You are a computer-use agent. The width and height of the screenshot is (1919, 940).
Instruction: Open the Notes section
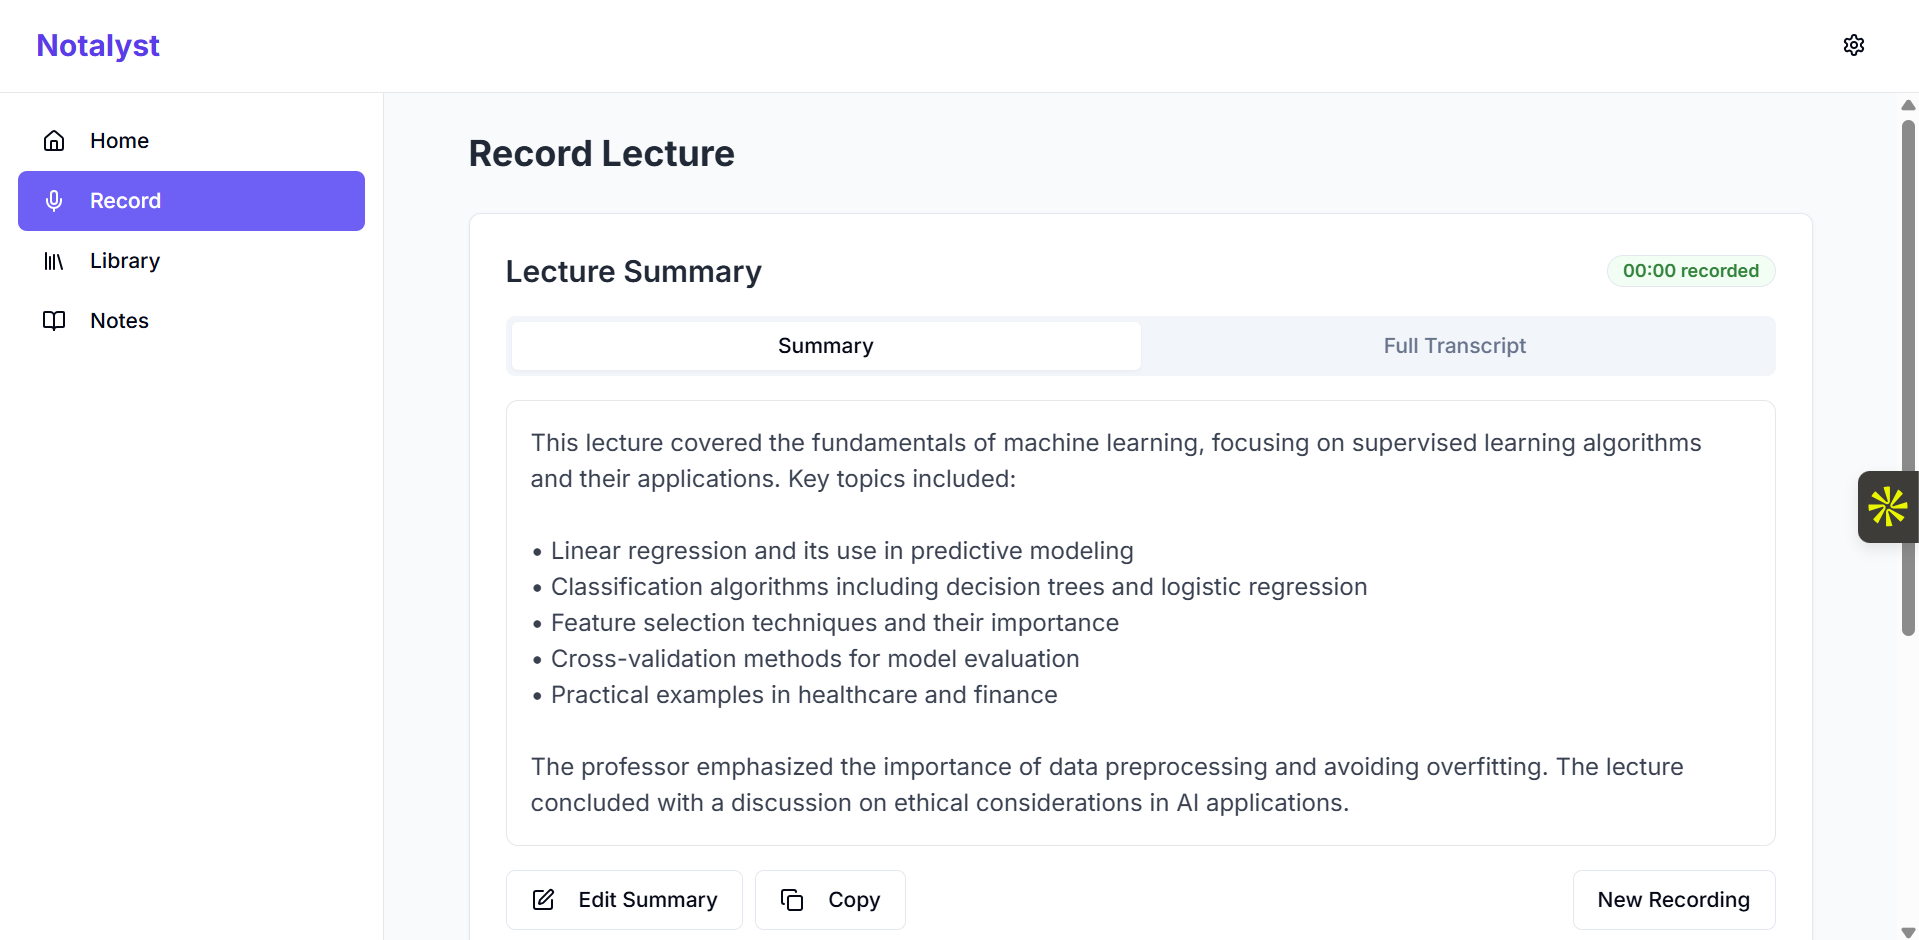pyautogui.click(x=119, y=321)
